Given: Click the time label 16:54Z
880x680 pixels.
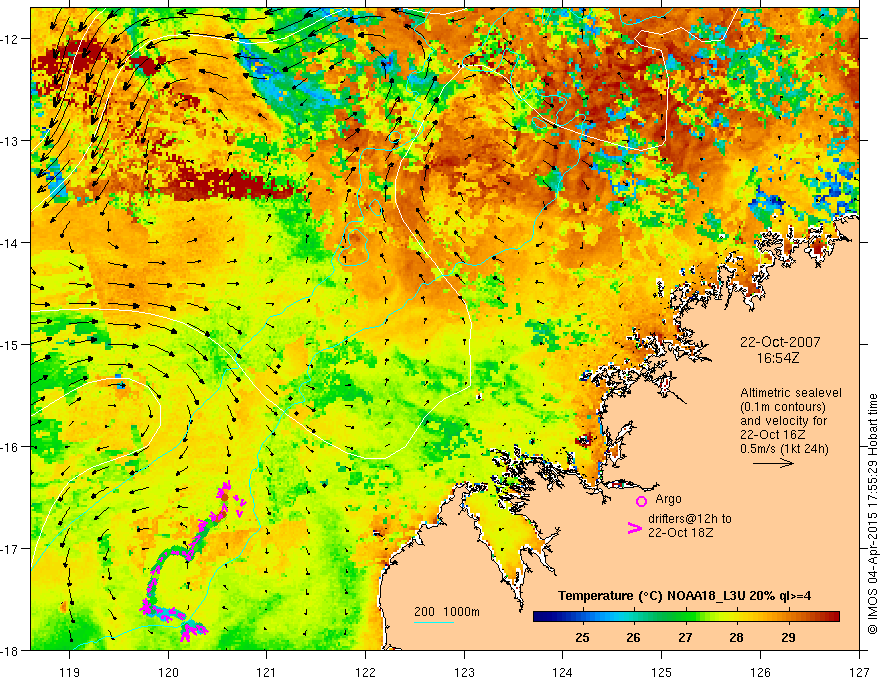Looking at the screenshot, I should [777, 358].
